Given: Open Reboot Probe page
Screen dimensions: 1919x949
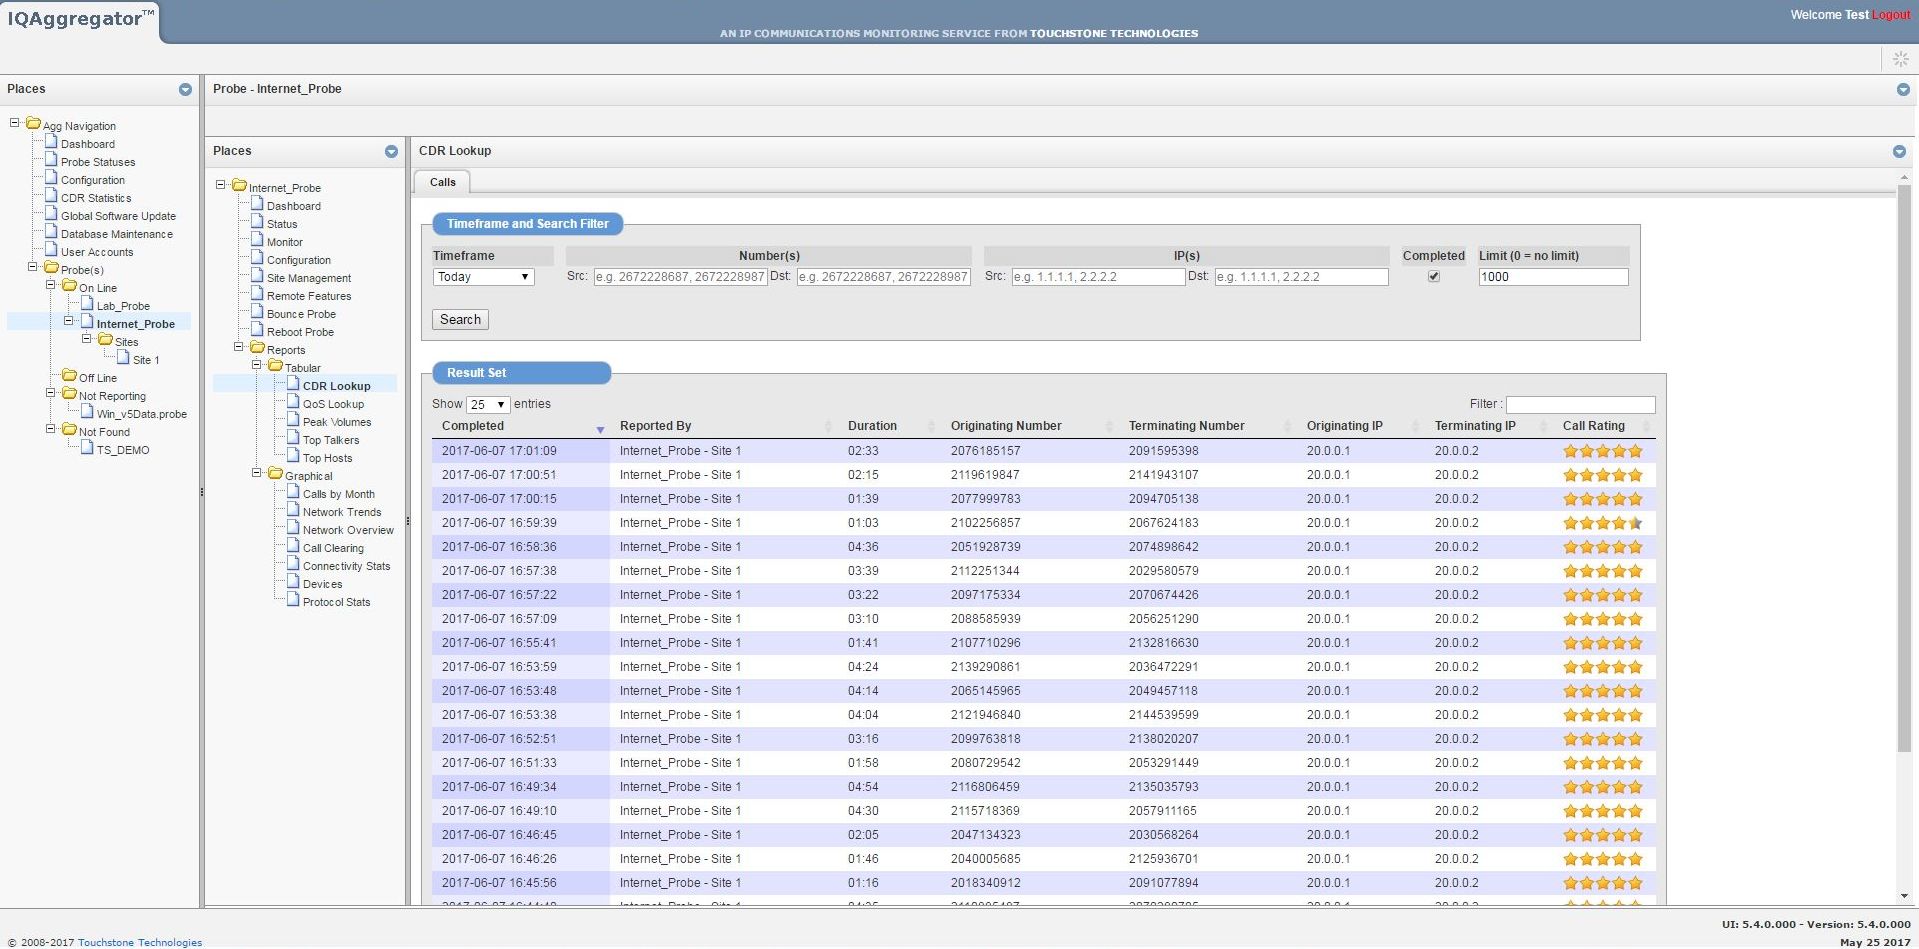Looking at the screenshot, I should pyautogui.click(x=300, y=332).
